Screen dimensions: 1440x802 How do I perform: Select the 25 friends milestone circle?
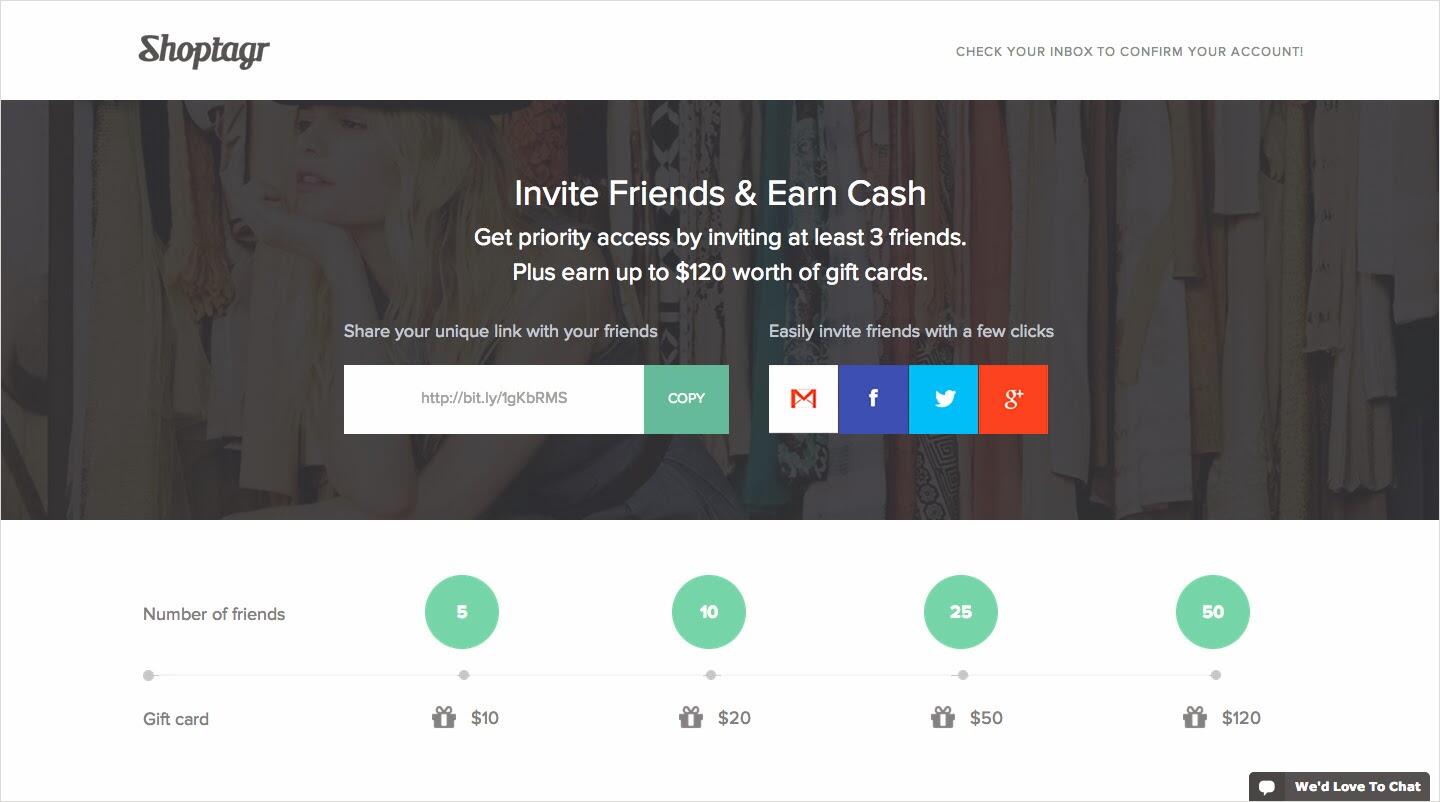(961, 612)
